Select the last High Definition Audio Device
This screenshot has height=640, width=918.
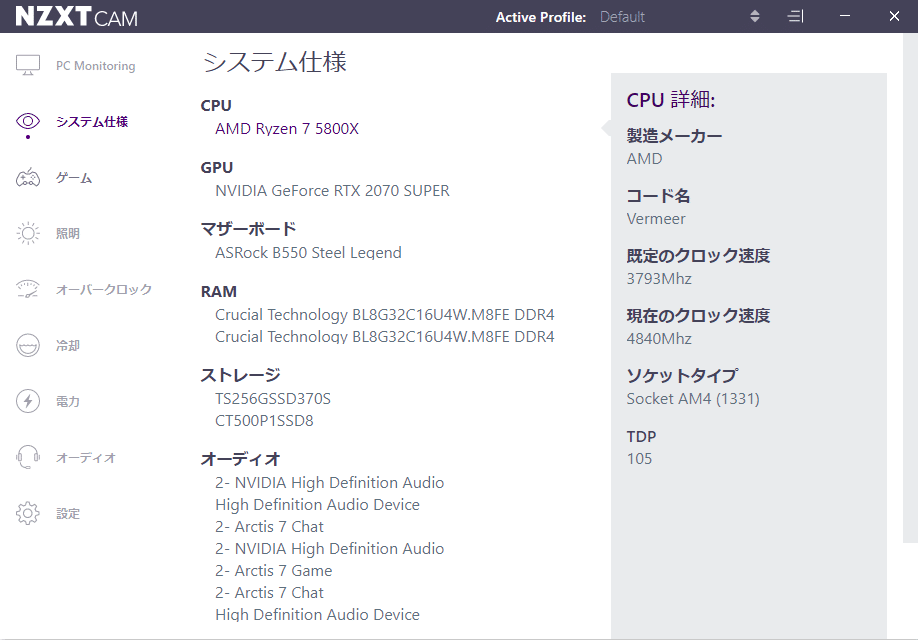[x=317, y=615]
